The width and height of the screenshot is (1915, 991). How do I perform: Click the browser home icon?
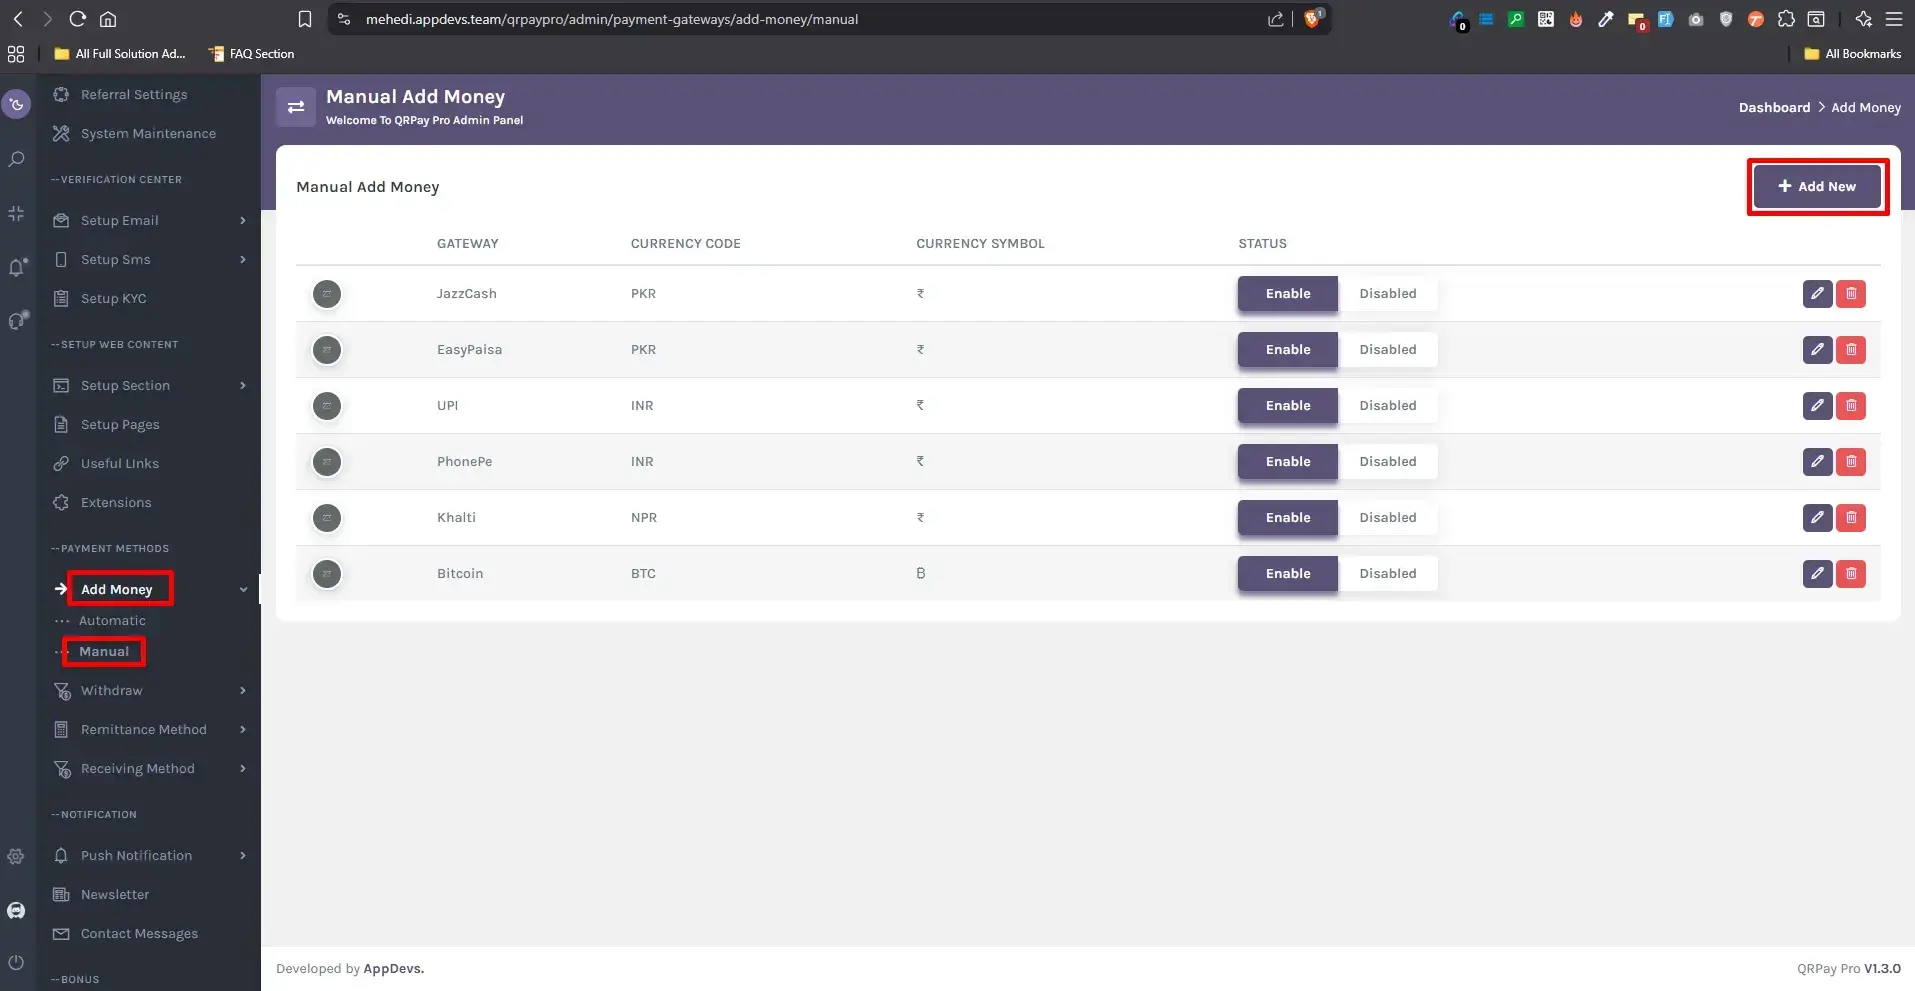click(108, 19)
